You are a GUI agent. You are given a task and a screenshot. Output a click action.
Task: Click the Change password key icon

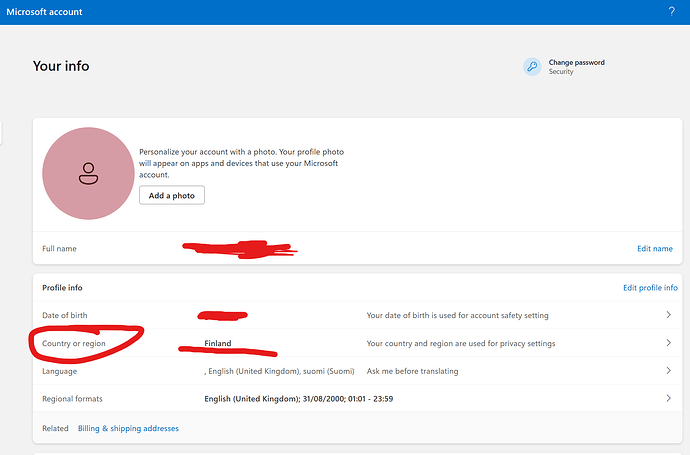pyautogui.click(x=532, y=66)
